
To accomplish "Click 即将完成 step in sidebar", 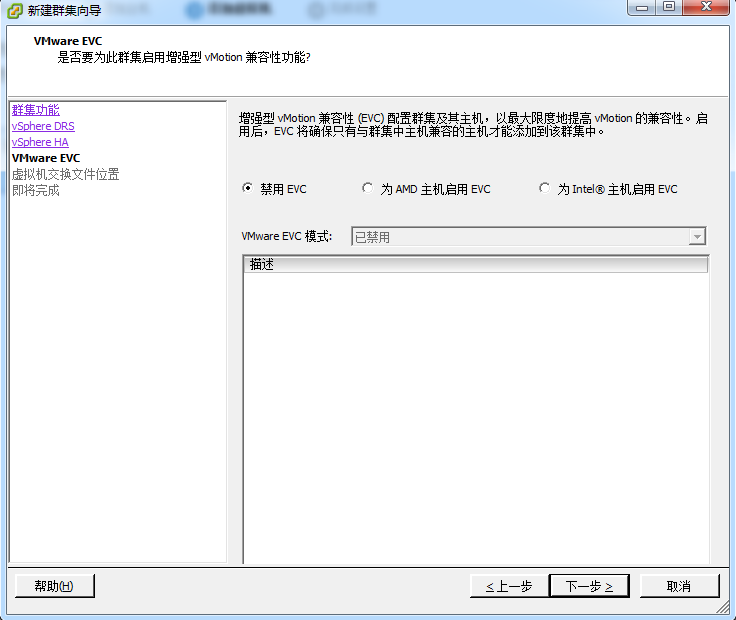I will [36, 191].
